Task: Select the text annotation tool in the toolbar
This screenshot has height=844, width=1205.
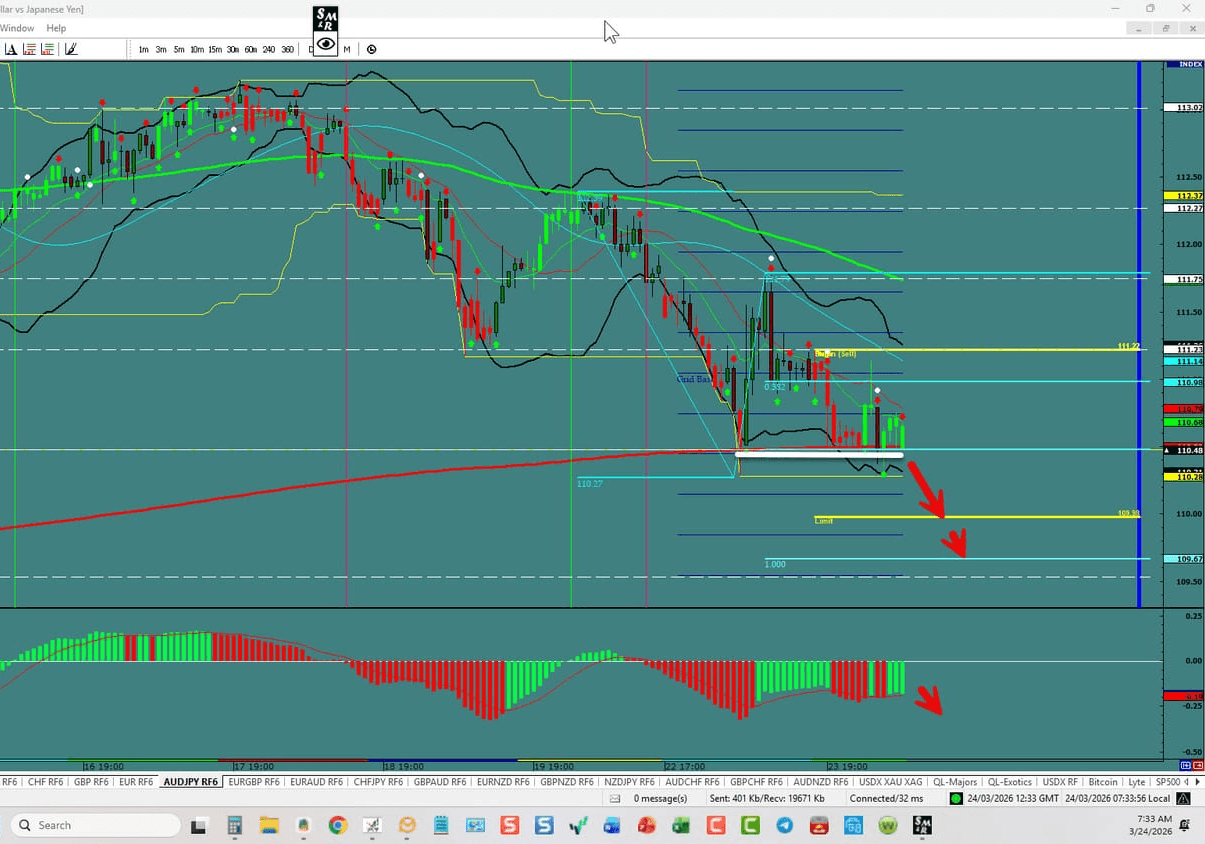Action: (10, 48)
